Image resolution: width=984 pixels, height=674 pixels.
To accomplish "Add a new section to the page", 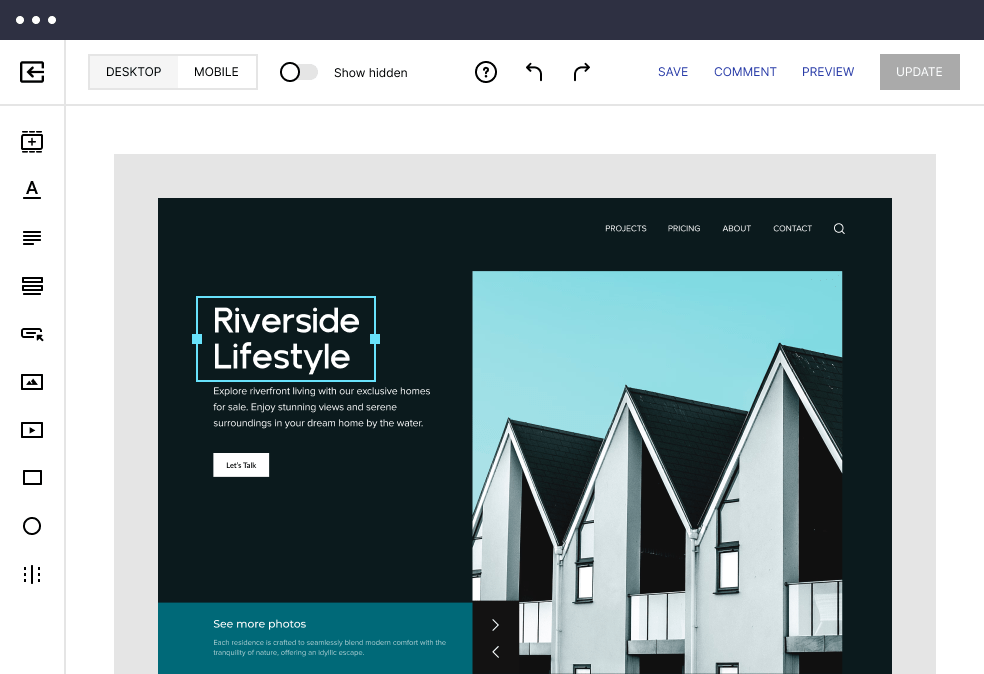I will [x=32, y=141].
